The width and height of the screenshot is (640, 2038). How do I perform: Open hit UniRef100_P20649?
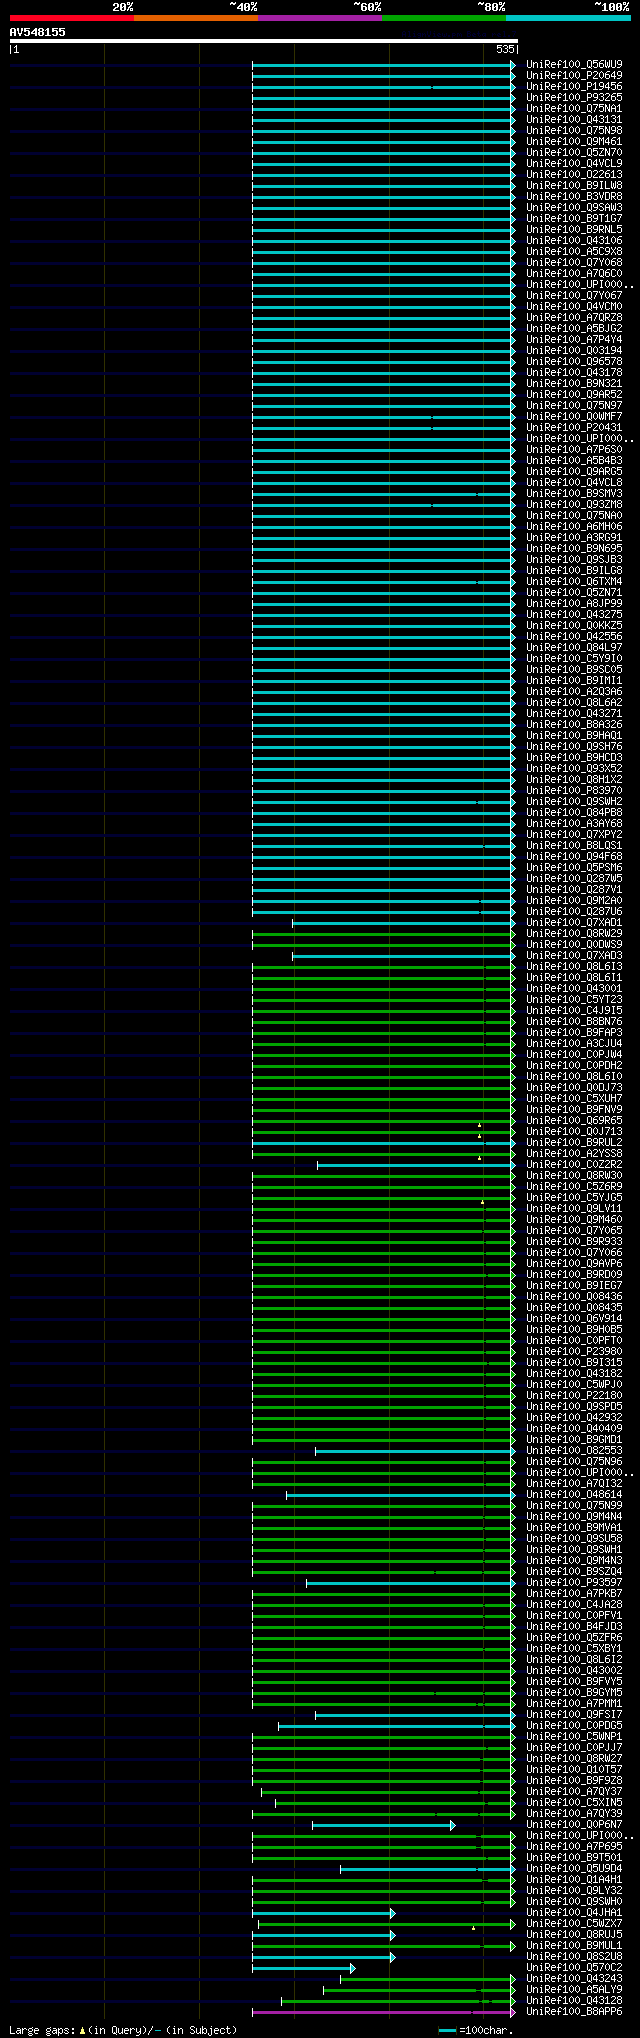(x=574, y=75)
